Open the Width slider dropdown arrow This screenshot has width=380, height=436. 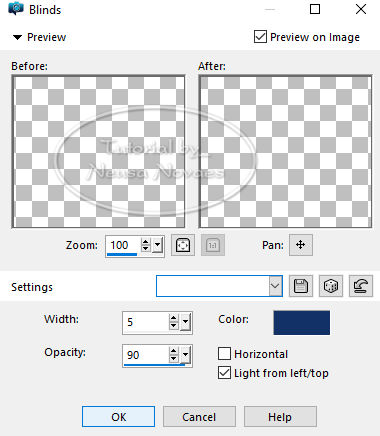click(186, 322)
